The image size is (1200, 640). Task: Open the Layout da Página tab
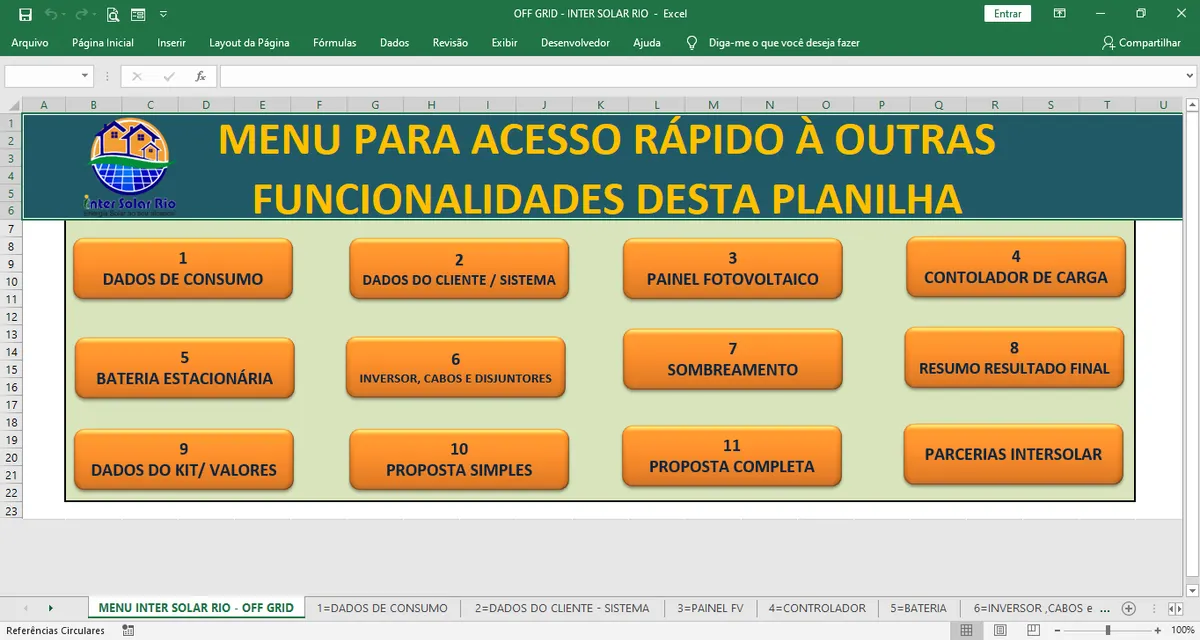click(249, 43)
